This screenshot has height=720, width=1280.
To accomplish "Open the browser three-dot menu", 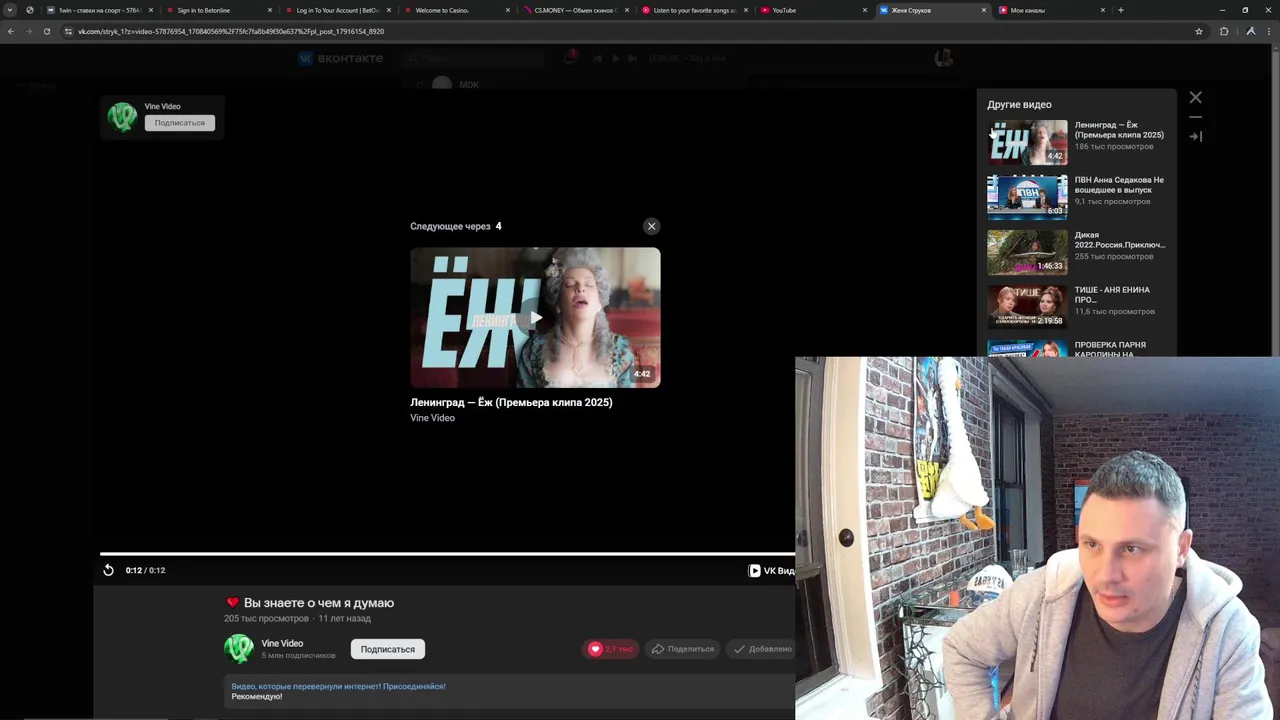I will click(1269, 31).
